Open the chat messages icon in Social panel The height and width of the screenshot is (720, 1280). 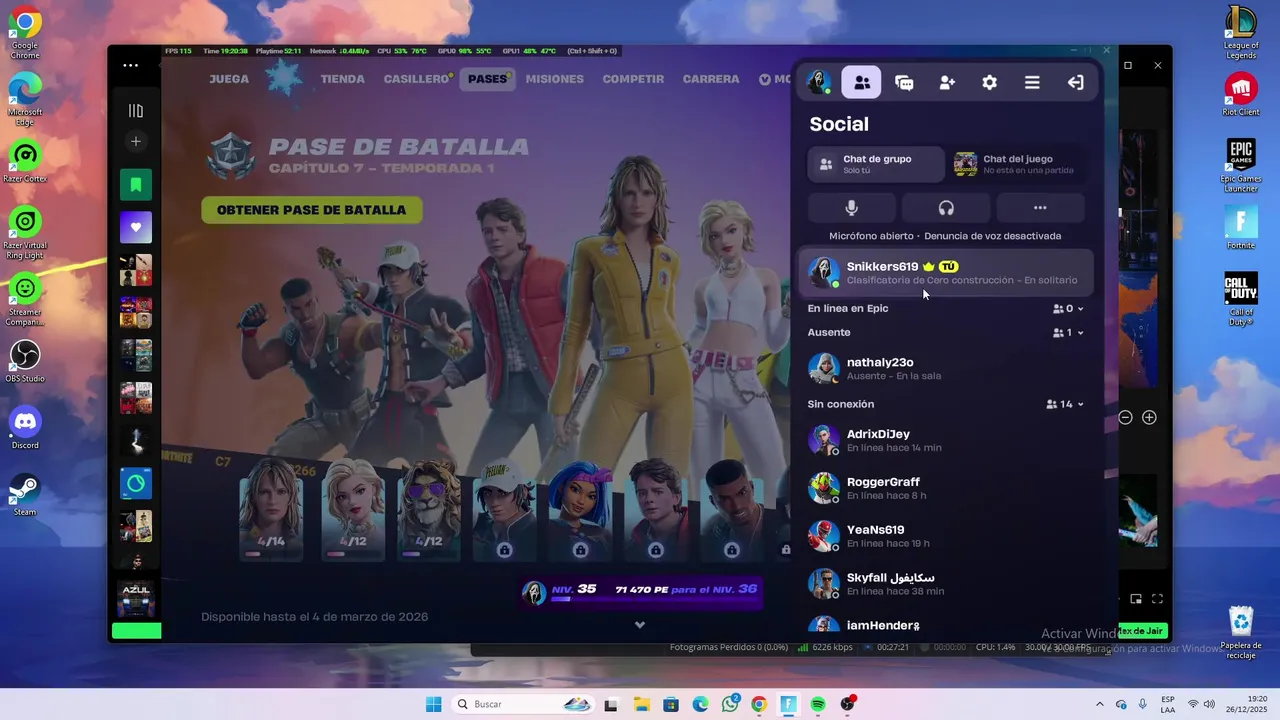point(904,83)
